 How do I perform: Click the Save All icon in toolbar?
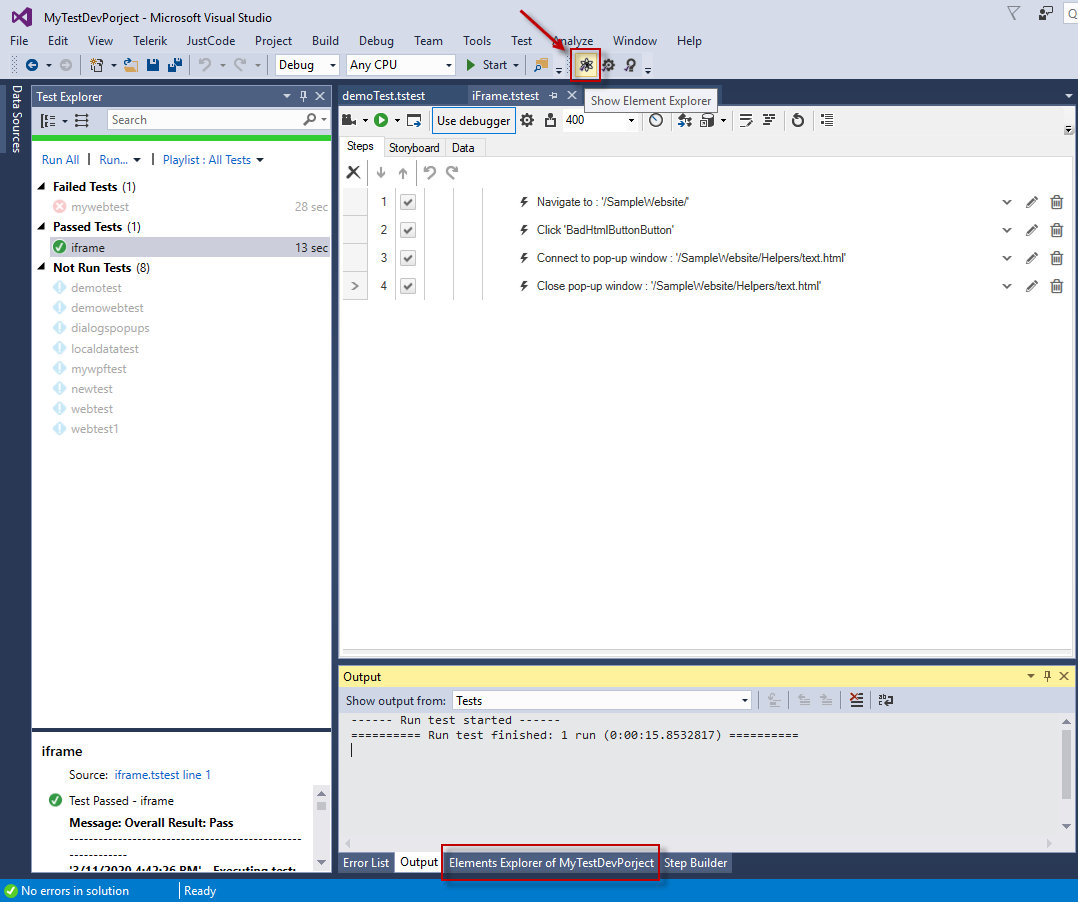coord(175,65)
